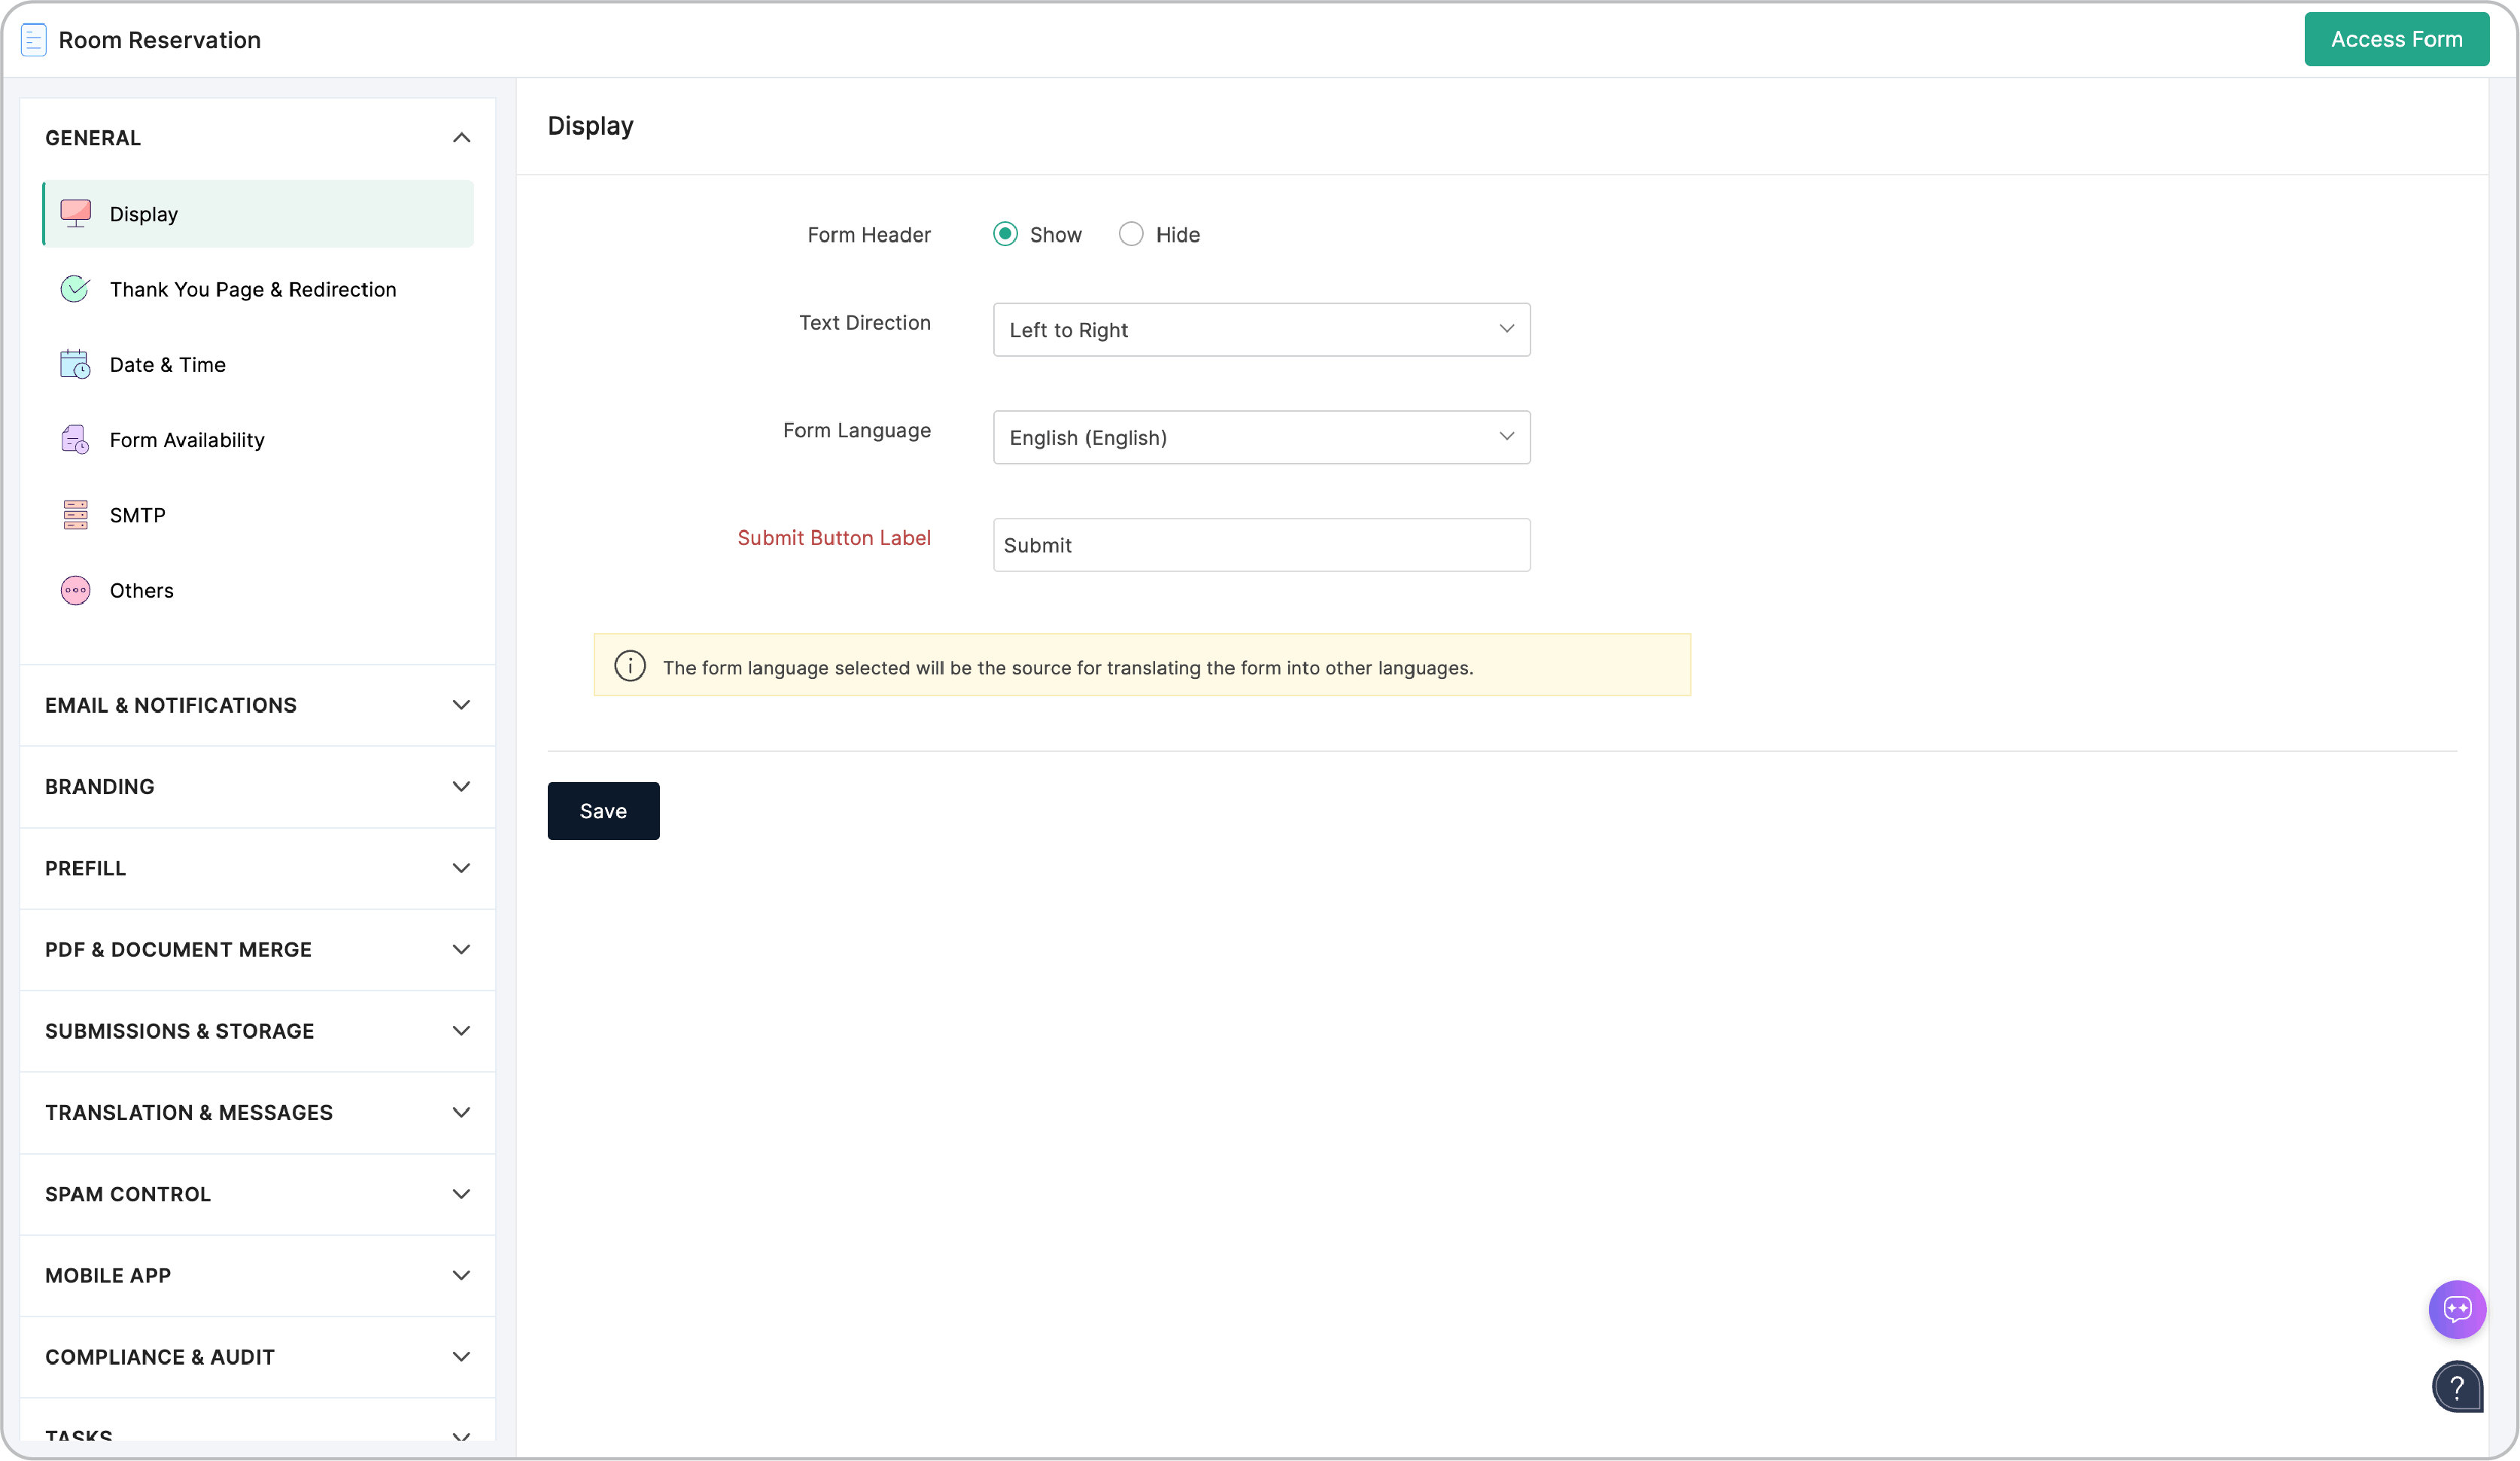Select Show for Form Header
Image resolution: width=2520 pixels, height=1461 pixels.
click(1005, 234)
